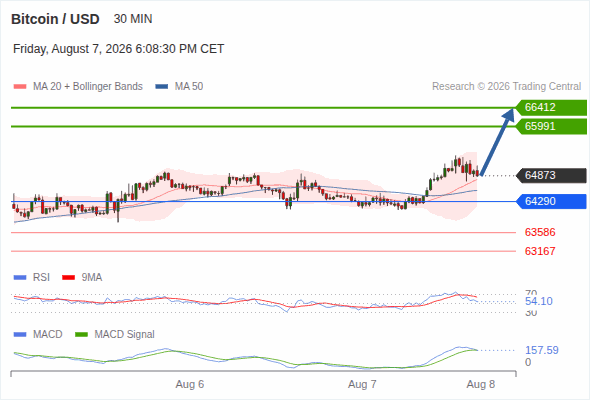Click the RSI legend label
The image size is (590, 400).
click(x=41, y=278)
